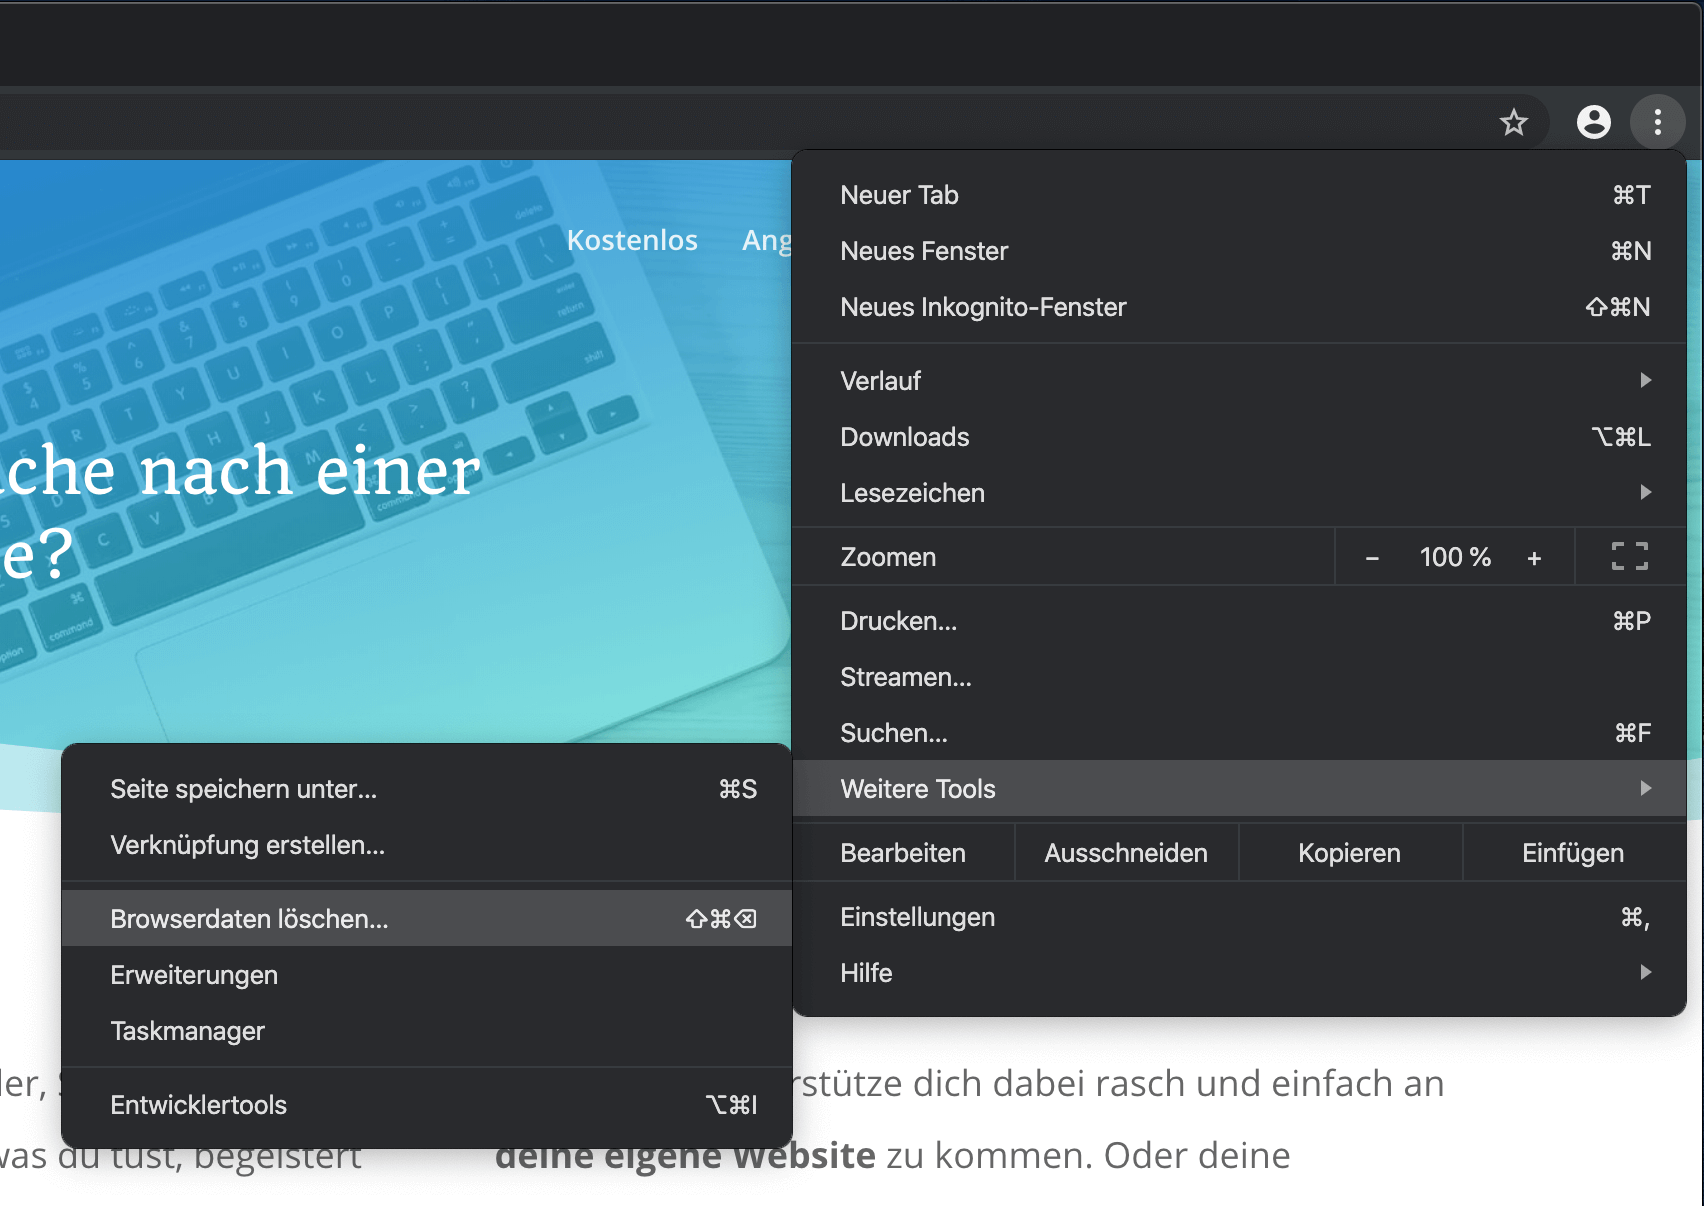The height and width of the screenshot is (1206, 1704).
Task: Open Einstellungen from the menu
Action: tap(1239, 917)
